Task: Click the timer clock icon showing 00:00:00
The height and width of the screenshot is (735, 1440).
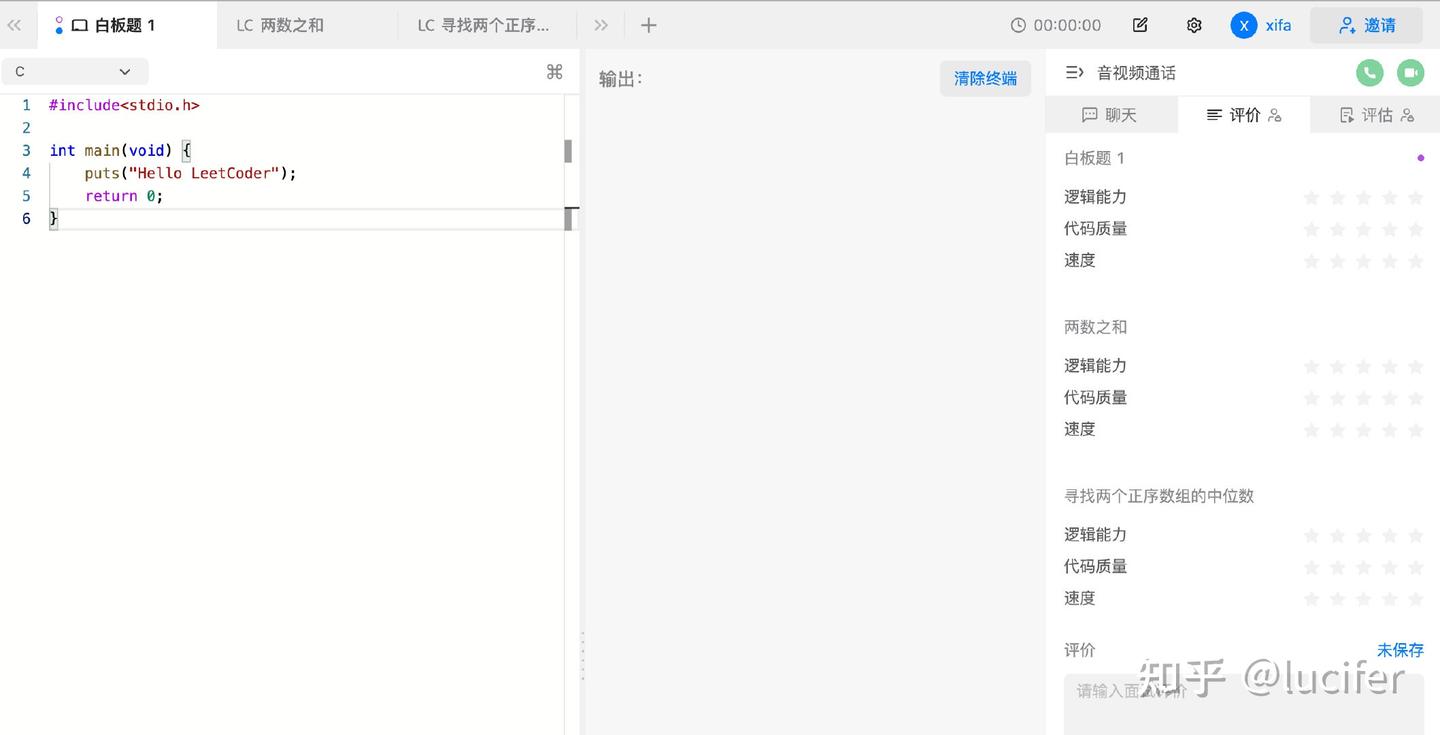Action: click(1020, 25)
